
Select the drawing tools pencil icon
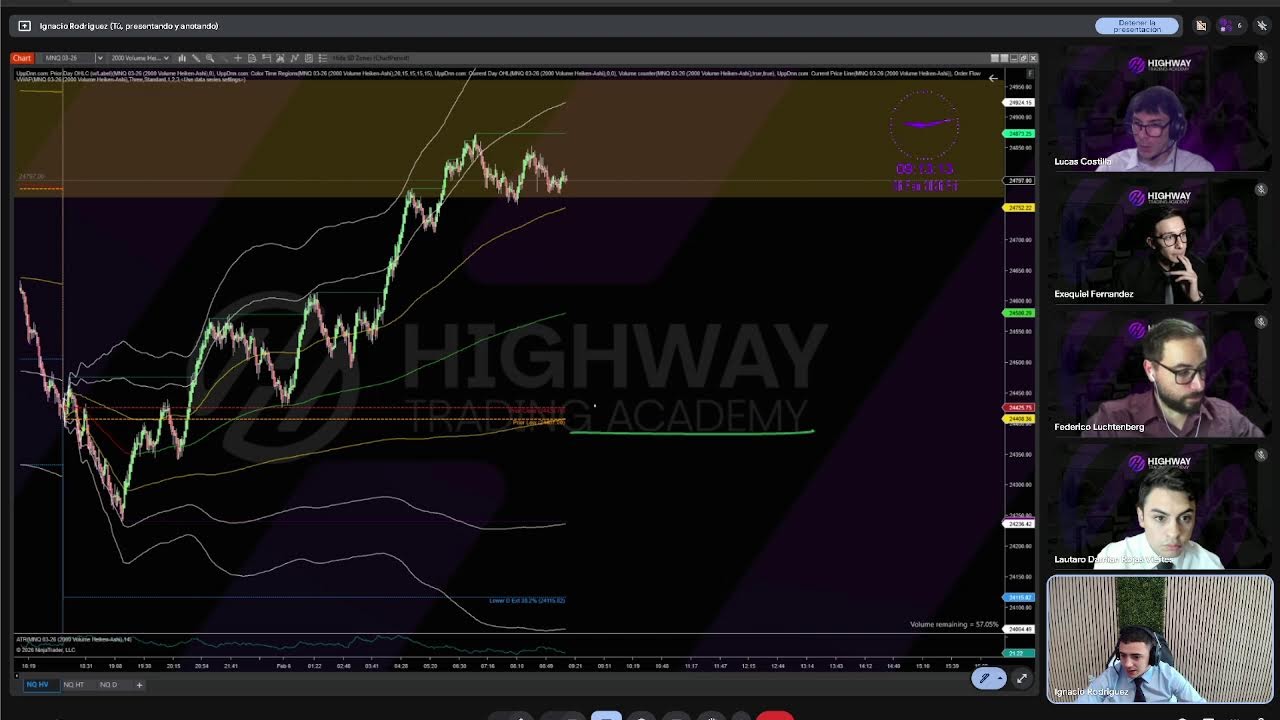click(196, 58)
